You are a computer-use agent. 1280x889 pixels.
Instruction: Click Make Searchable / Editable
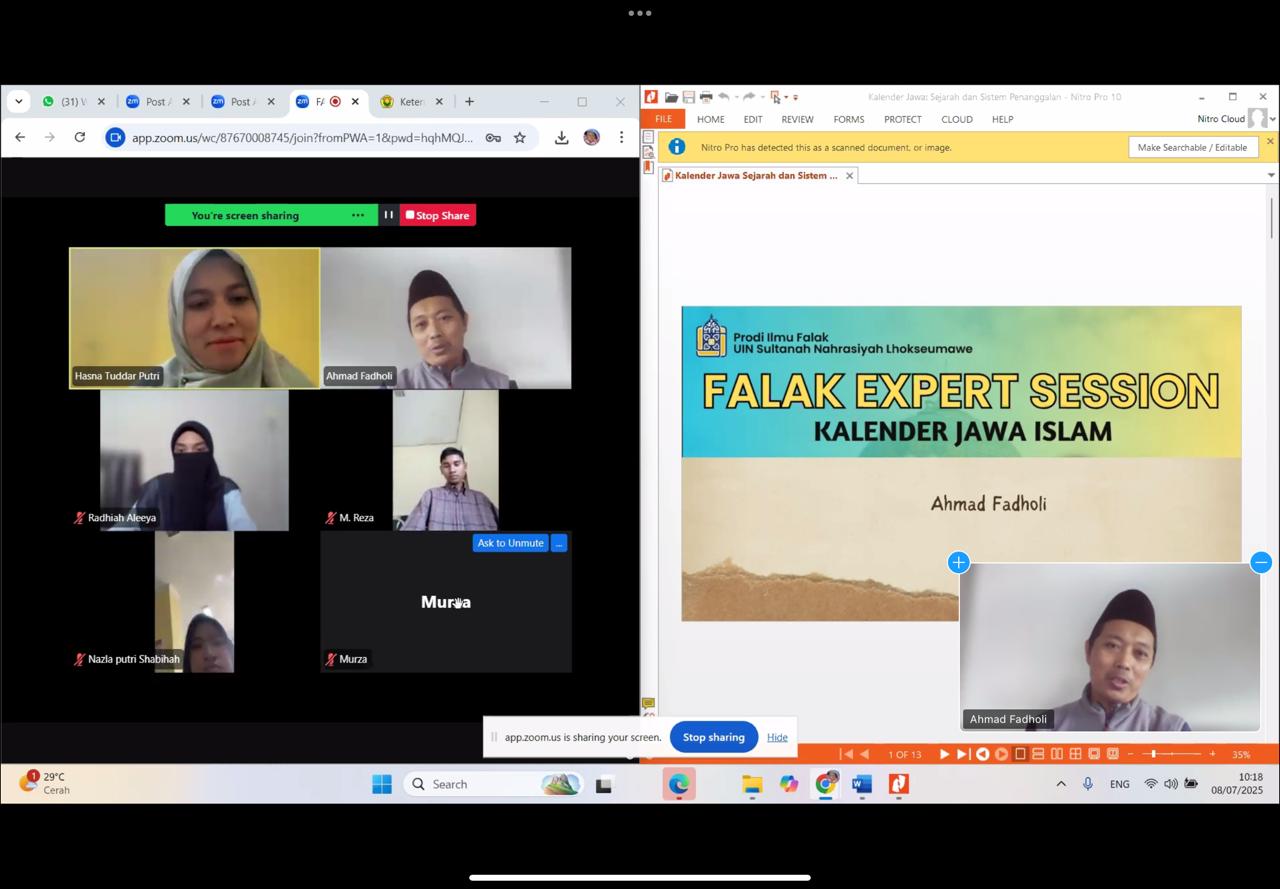click(x=1192, y=147)
